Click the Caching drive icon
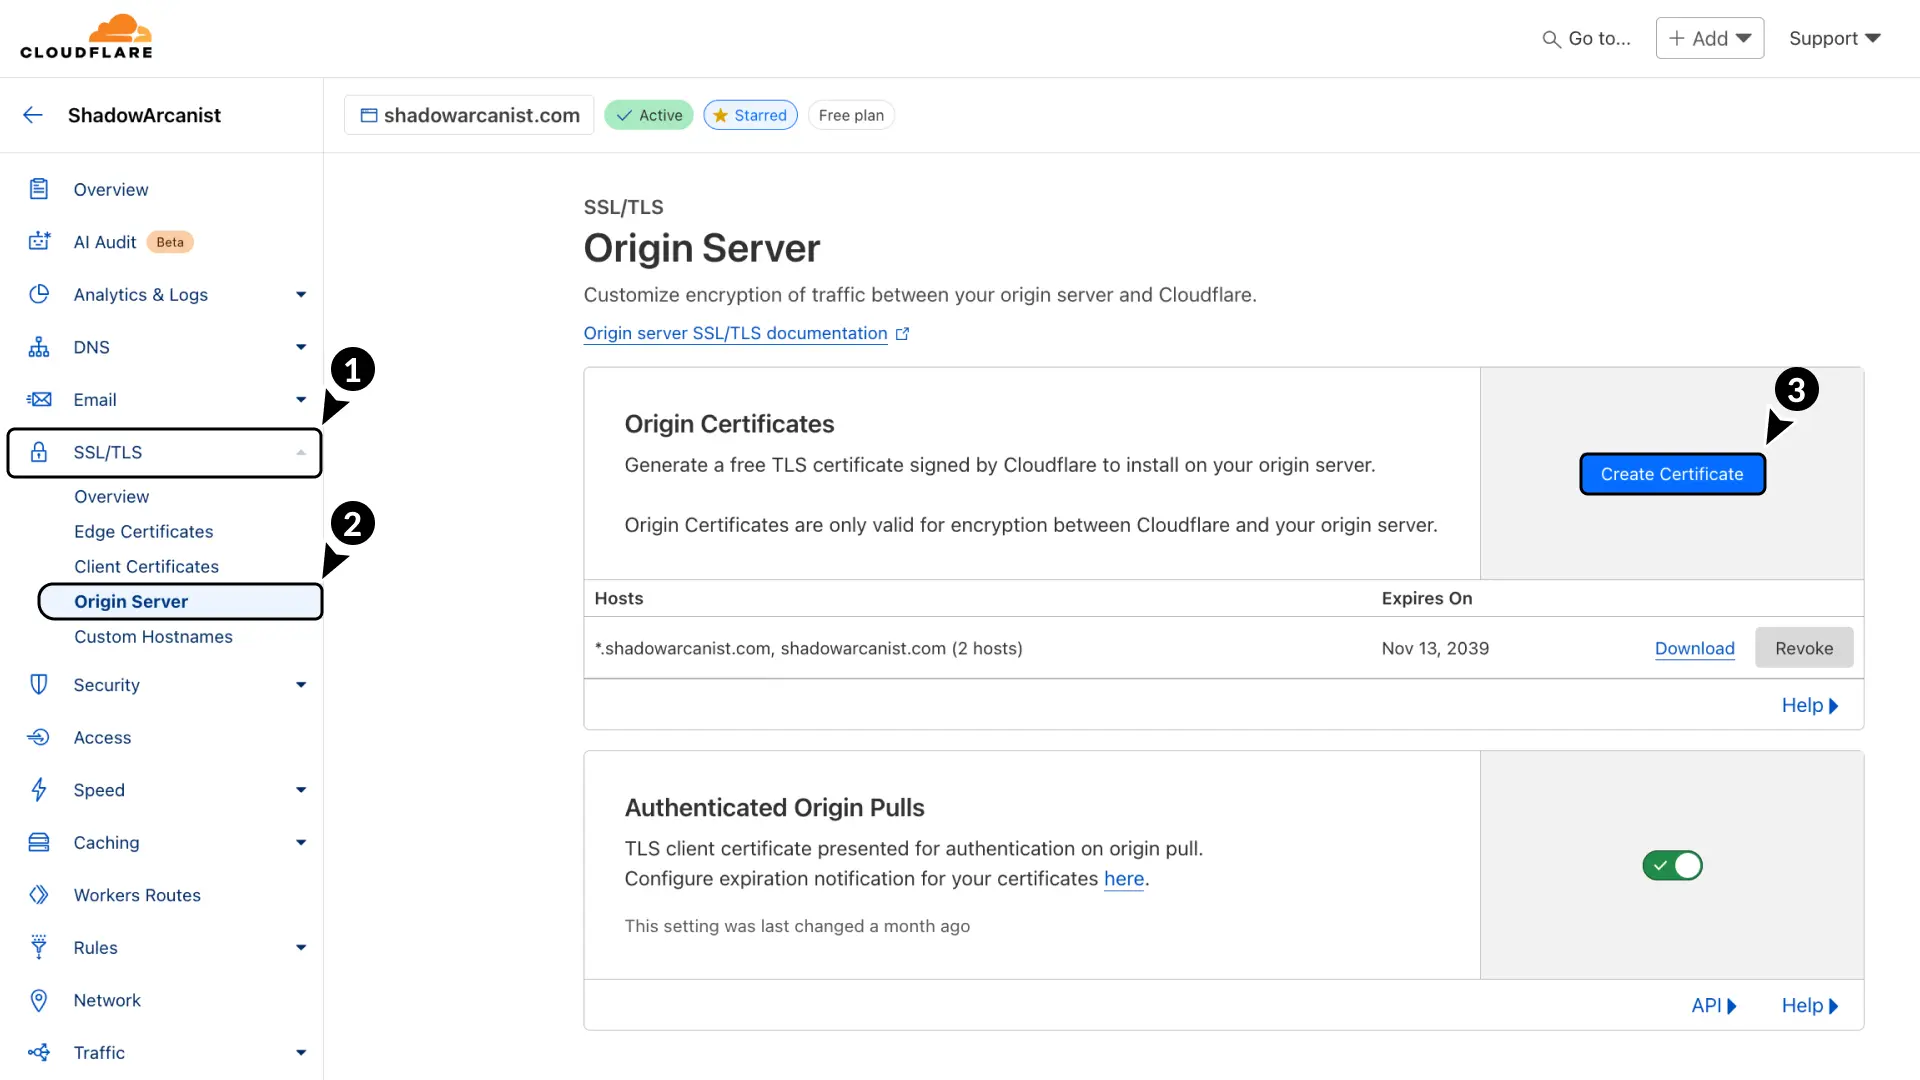 (x=39, y=842)
